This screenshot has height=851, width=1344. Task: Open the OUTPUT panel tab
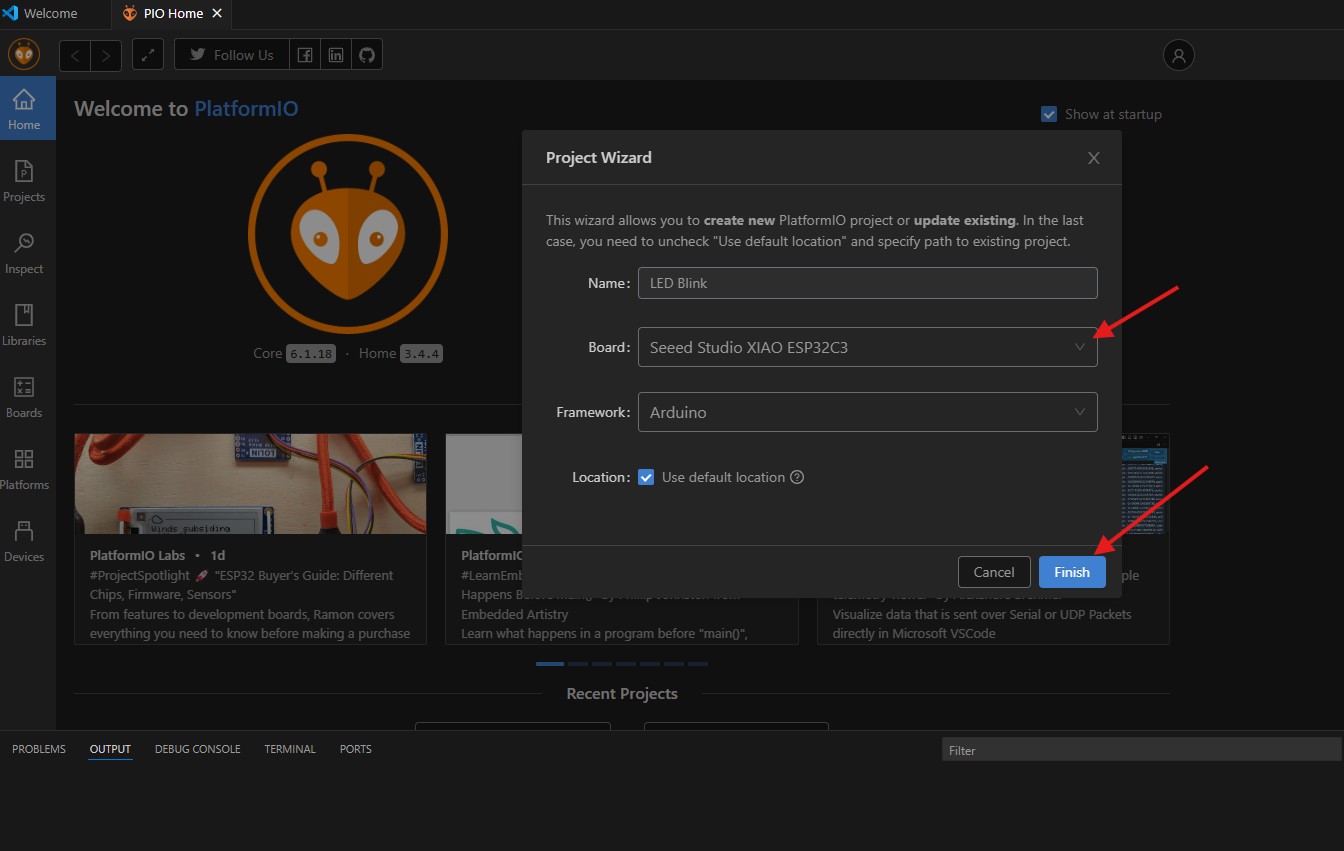coord(110,749)
